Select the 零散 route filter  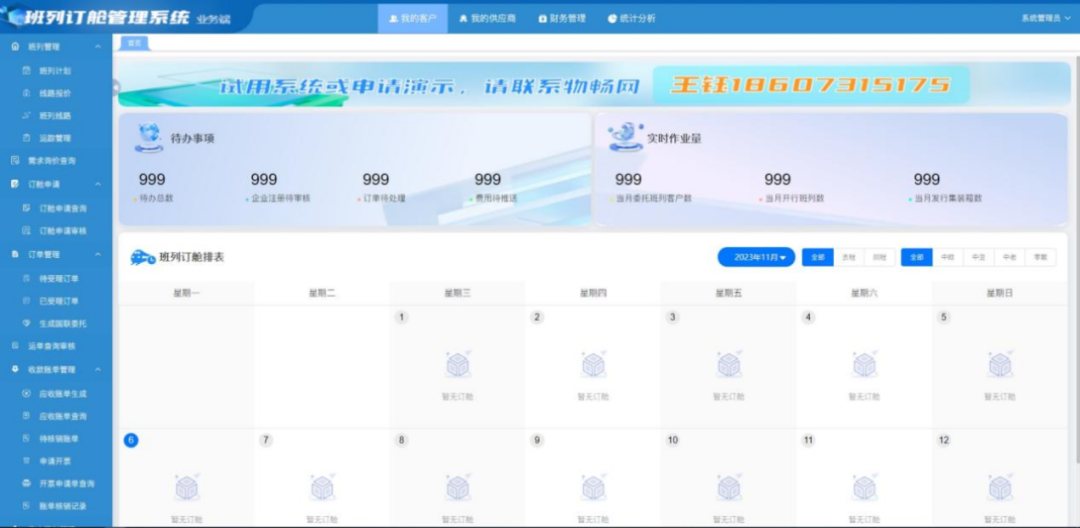coord(1040,257)
